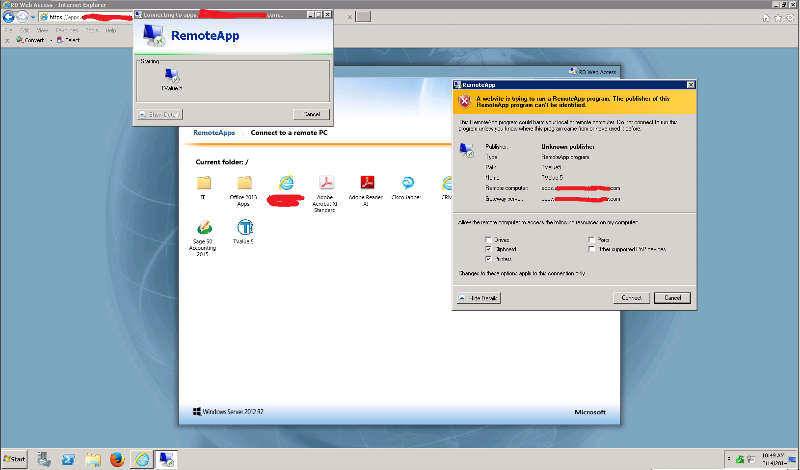Switch to RemoteApp taskbar button

[x=166, y=459]
